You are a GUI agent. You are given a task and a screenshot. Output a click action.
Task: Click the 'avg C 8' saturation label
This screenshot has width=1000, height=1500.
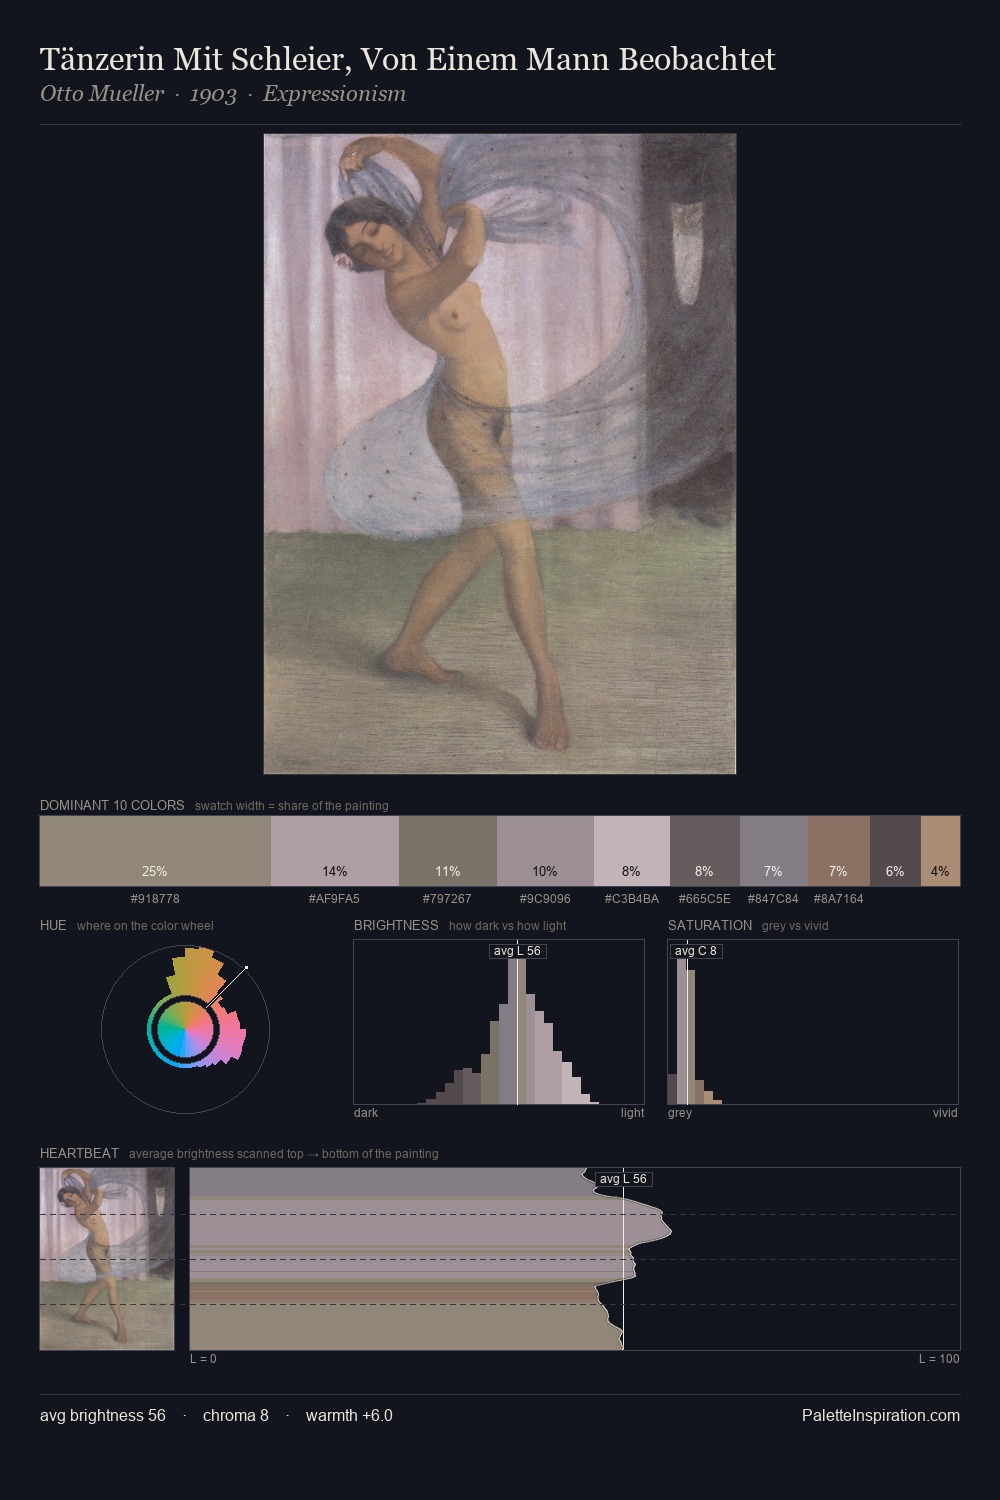coord(696,951)
